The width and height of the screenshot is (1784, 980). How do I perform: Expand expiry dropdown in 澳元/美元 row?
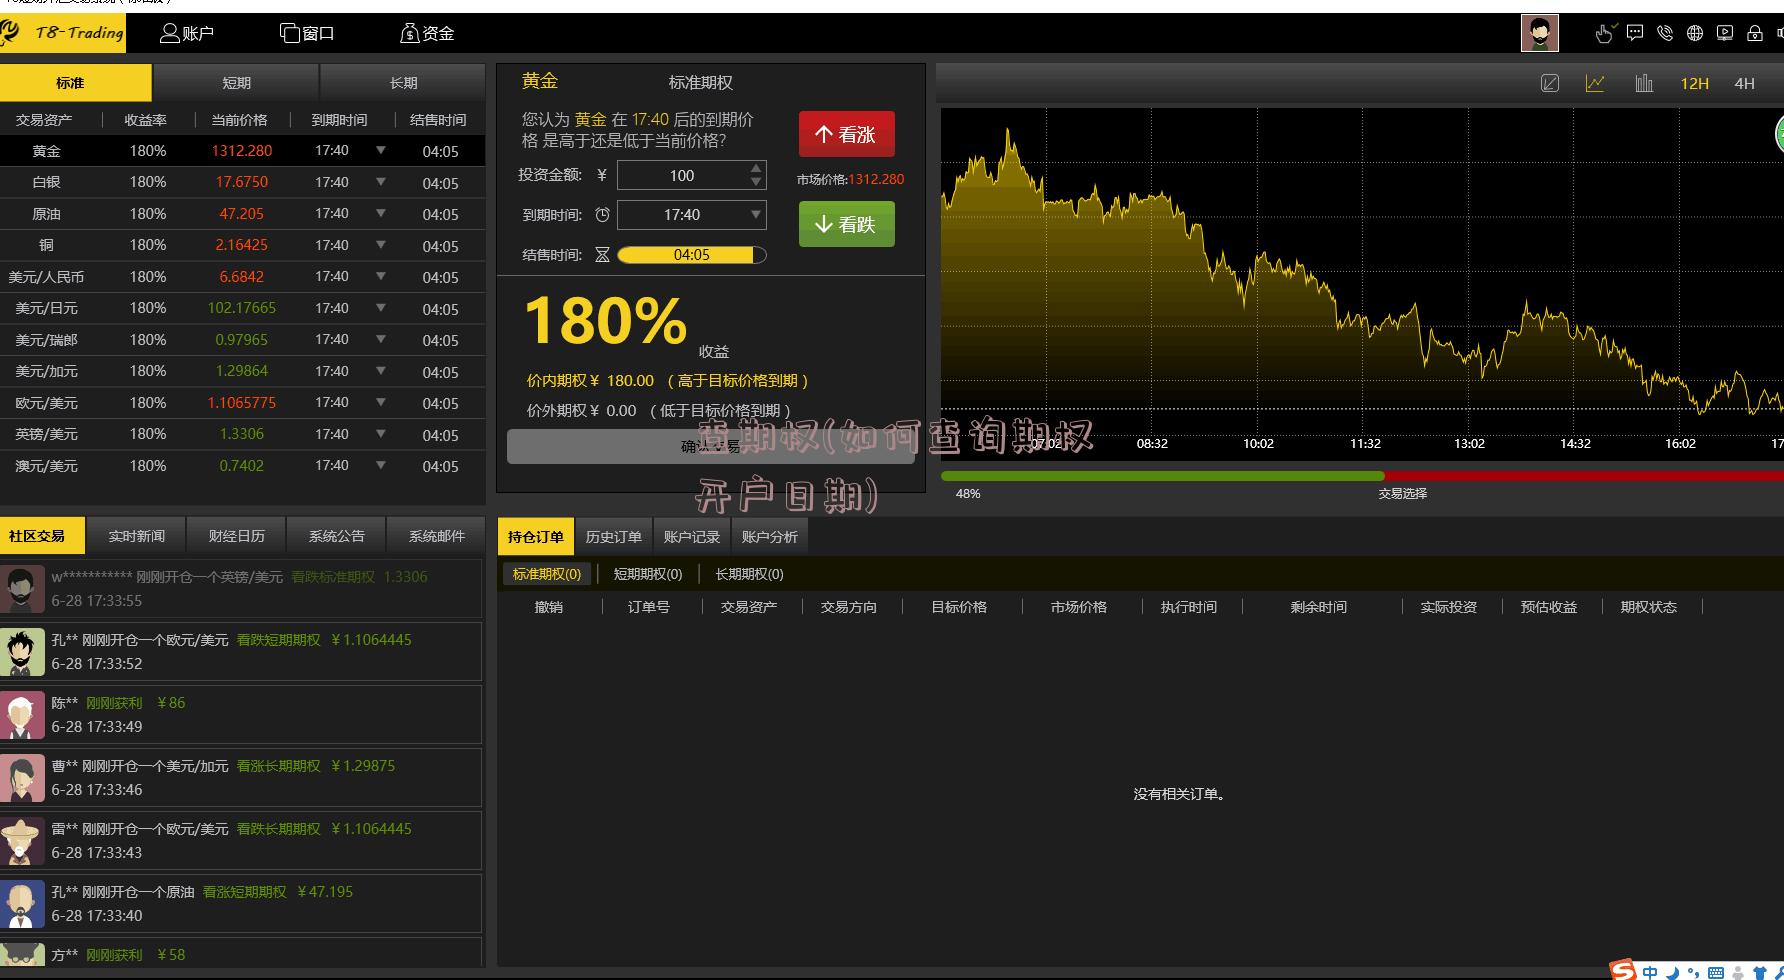click(x=381, y=465)
